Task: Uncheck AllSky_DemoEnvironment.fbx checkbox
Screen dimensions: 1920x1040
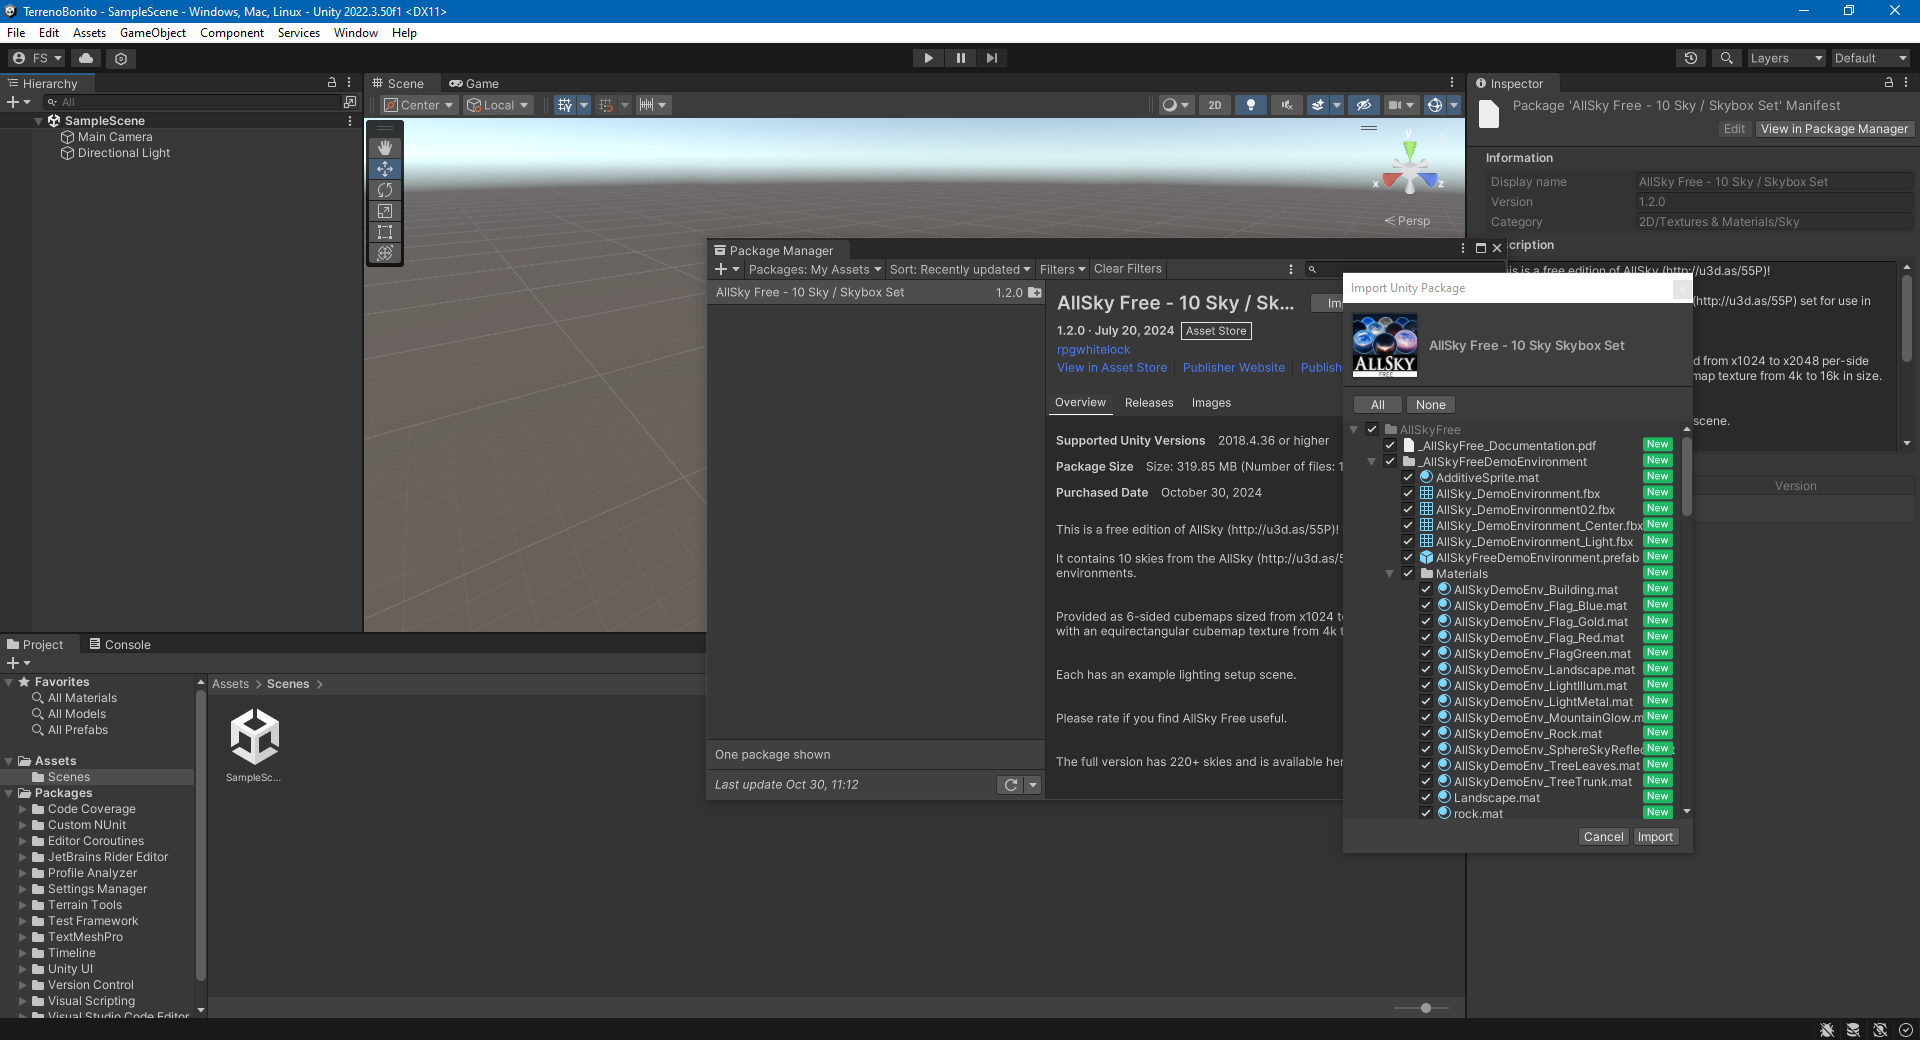Action: [1408, 493]
